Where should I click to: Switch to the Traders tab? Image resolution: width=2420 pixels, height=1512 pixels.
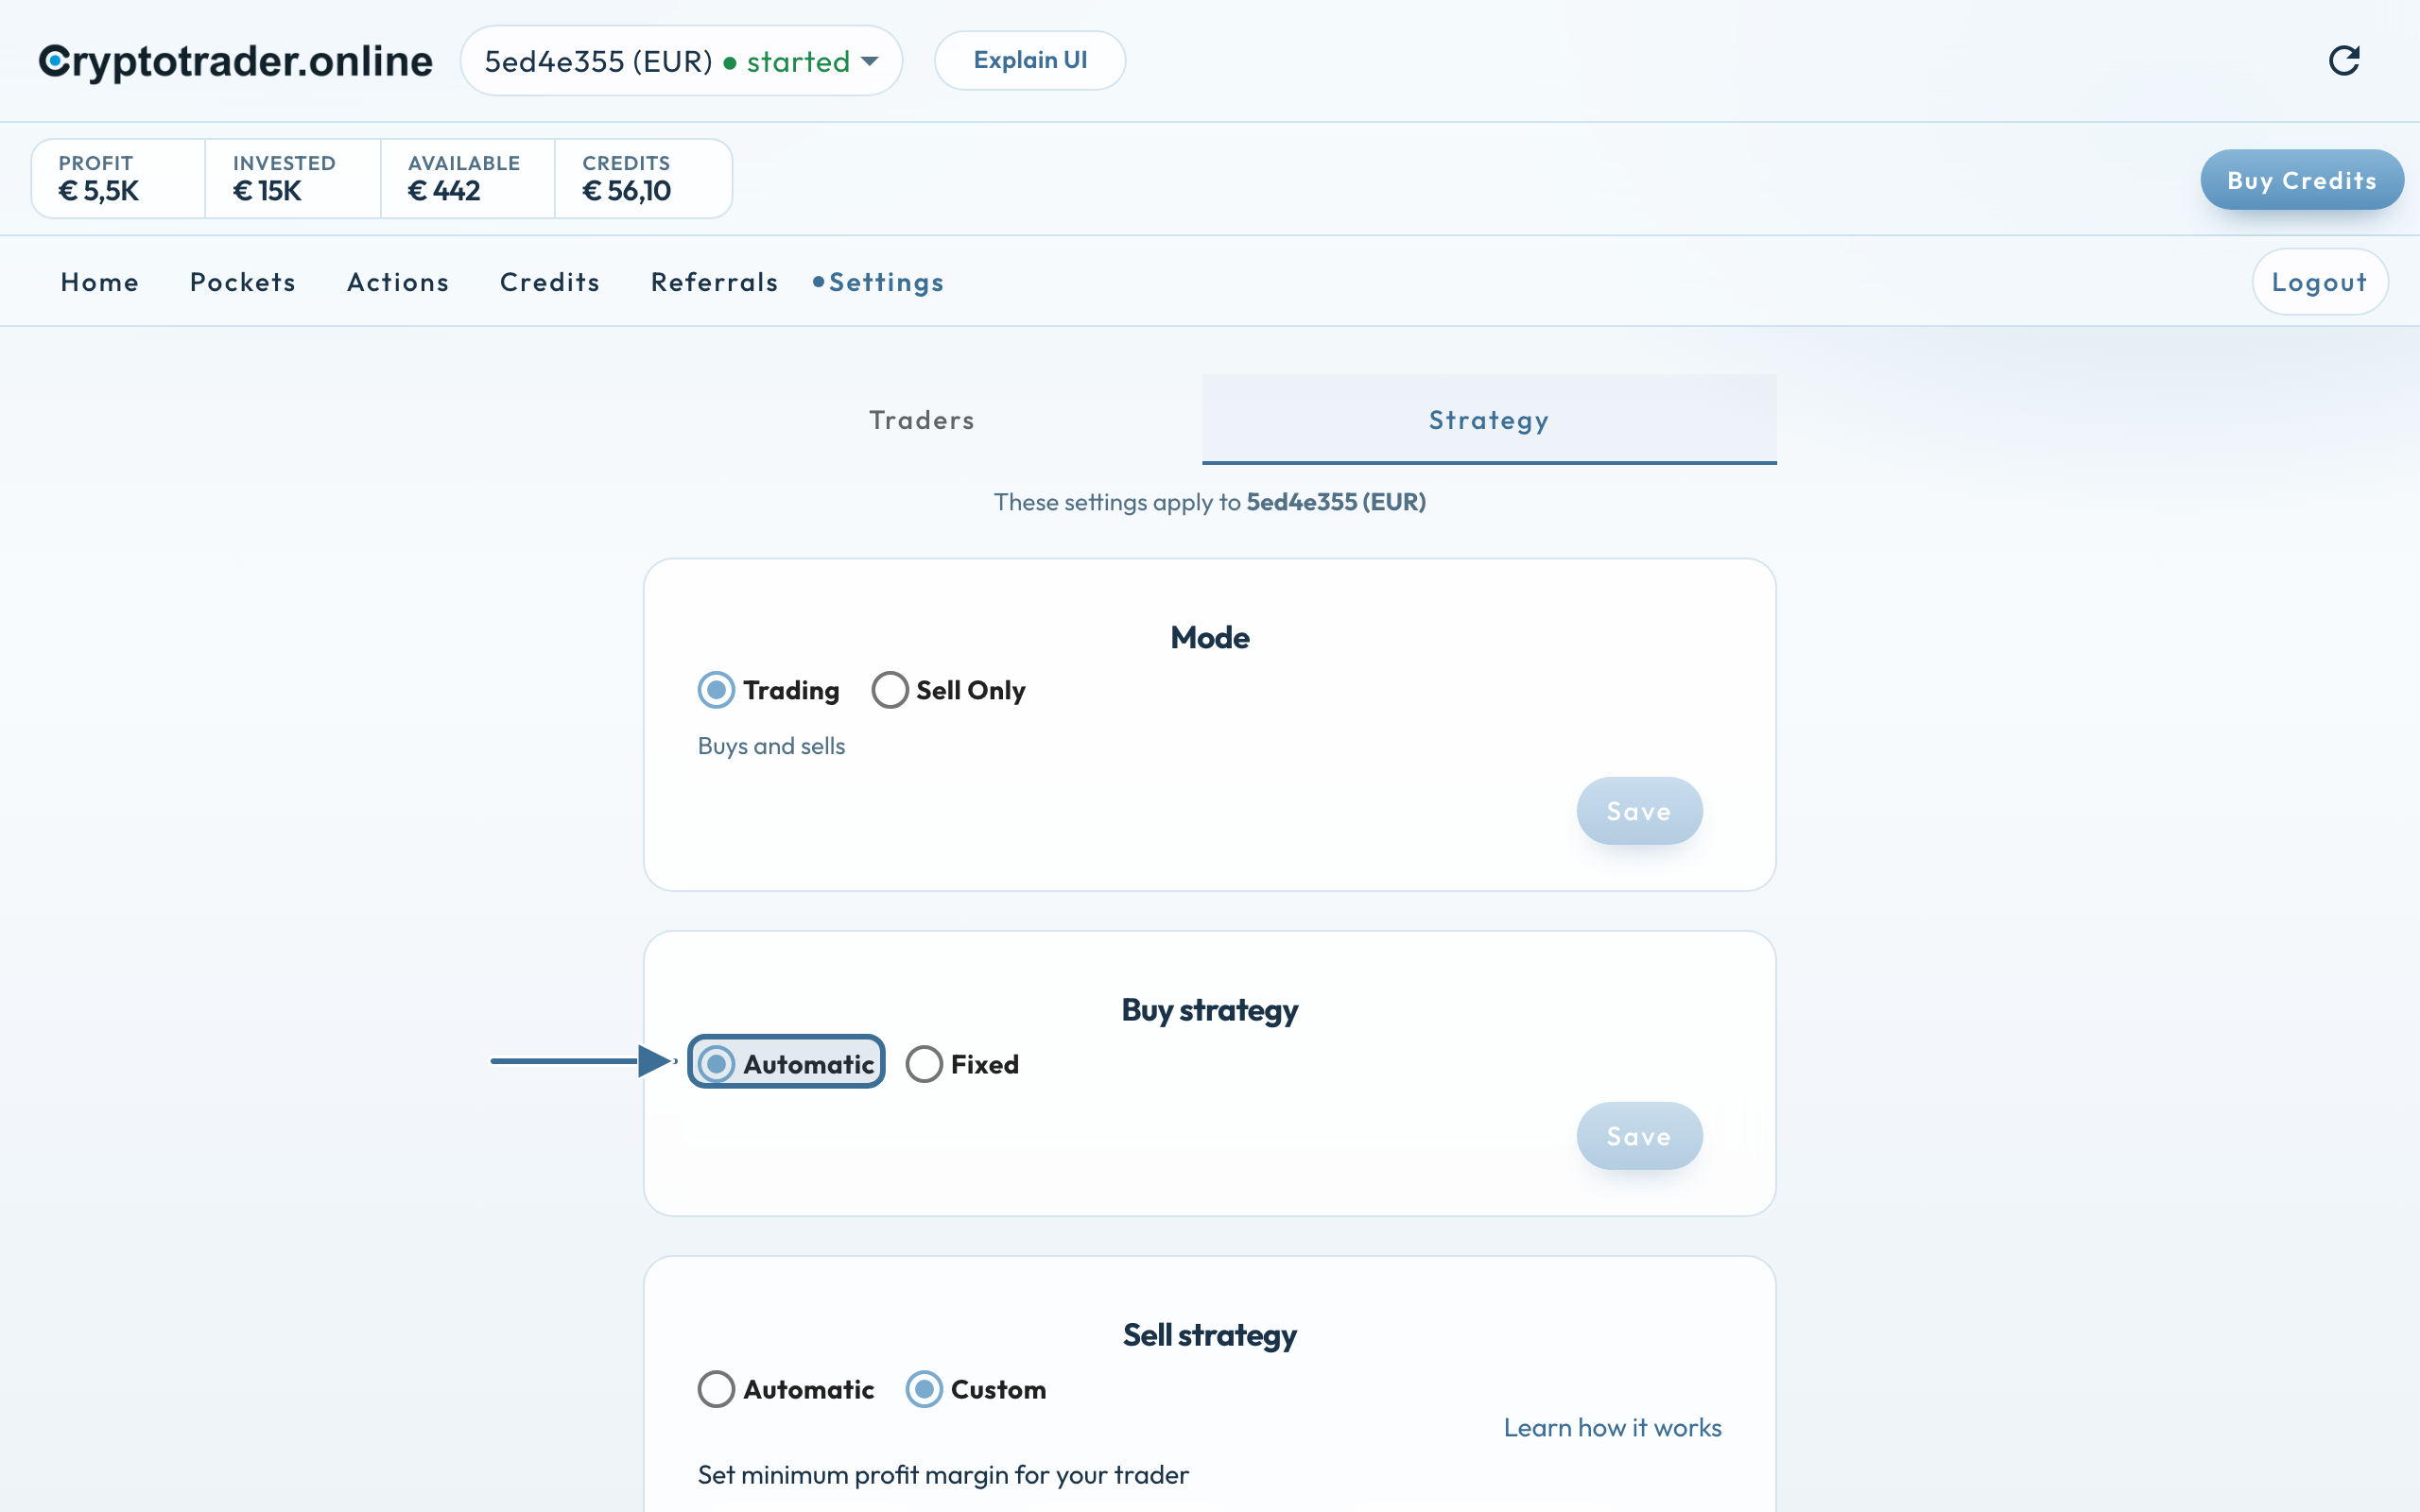pos(922,420)
